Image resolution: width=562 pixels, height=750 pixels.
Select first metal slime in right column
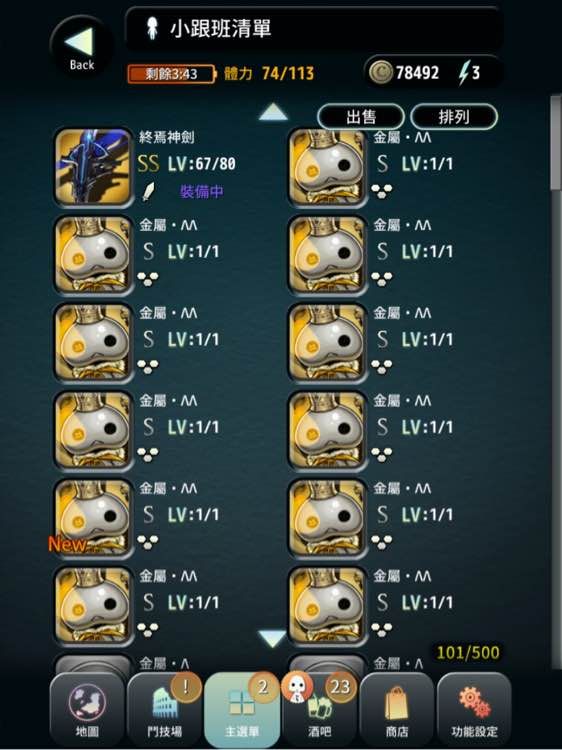point(327,166)
